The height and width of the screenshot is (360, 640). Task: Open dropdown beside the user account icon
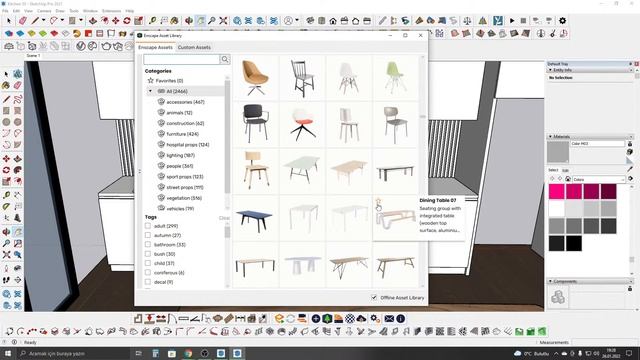[x=297, y=20]
